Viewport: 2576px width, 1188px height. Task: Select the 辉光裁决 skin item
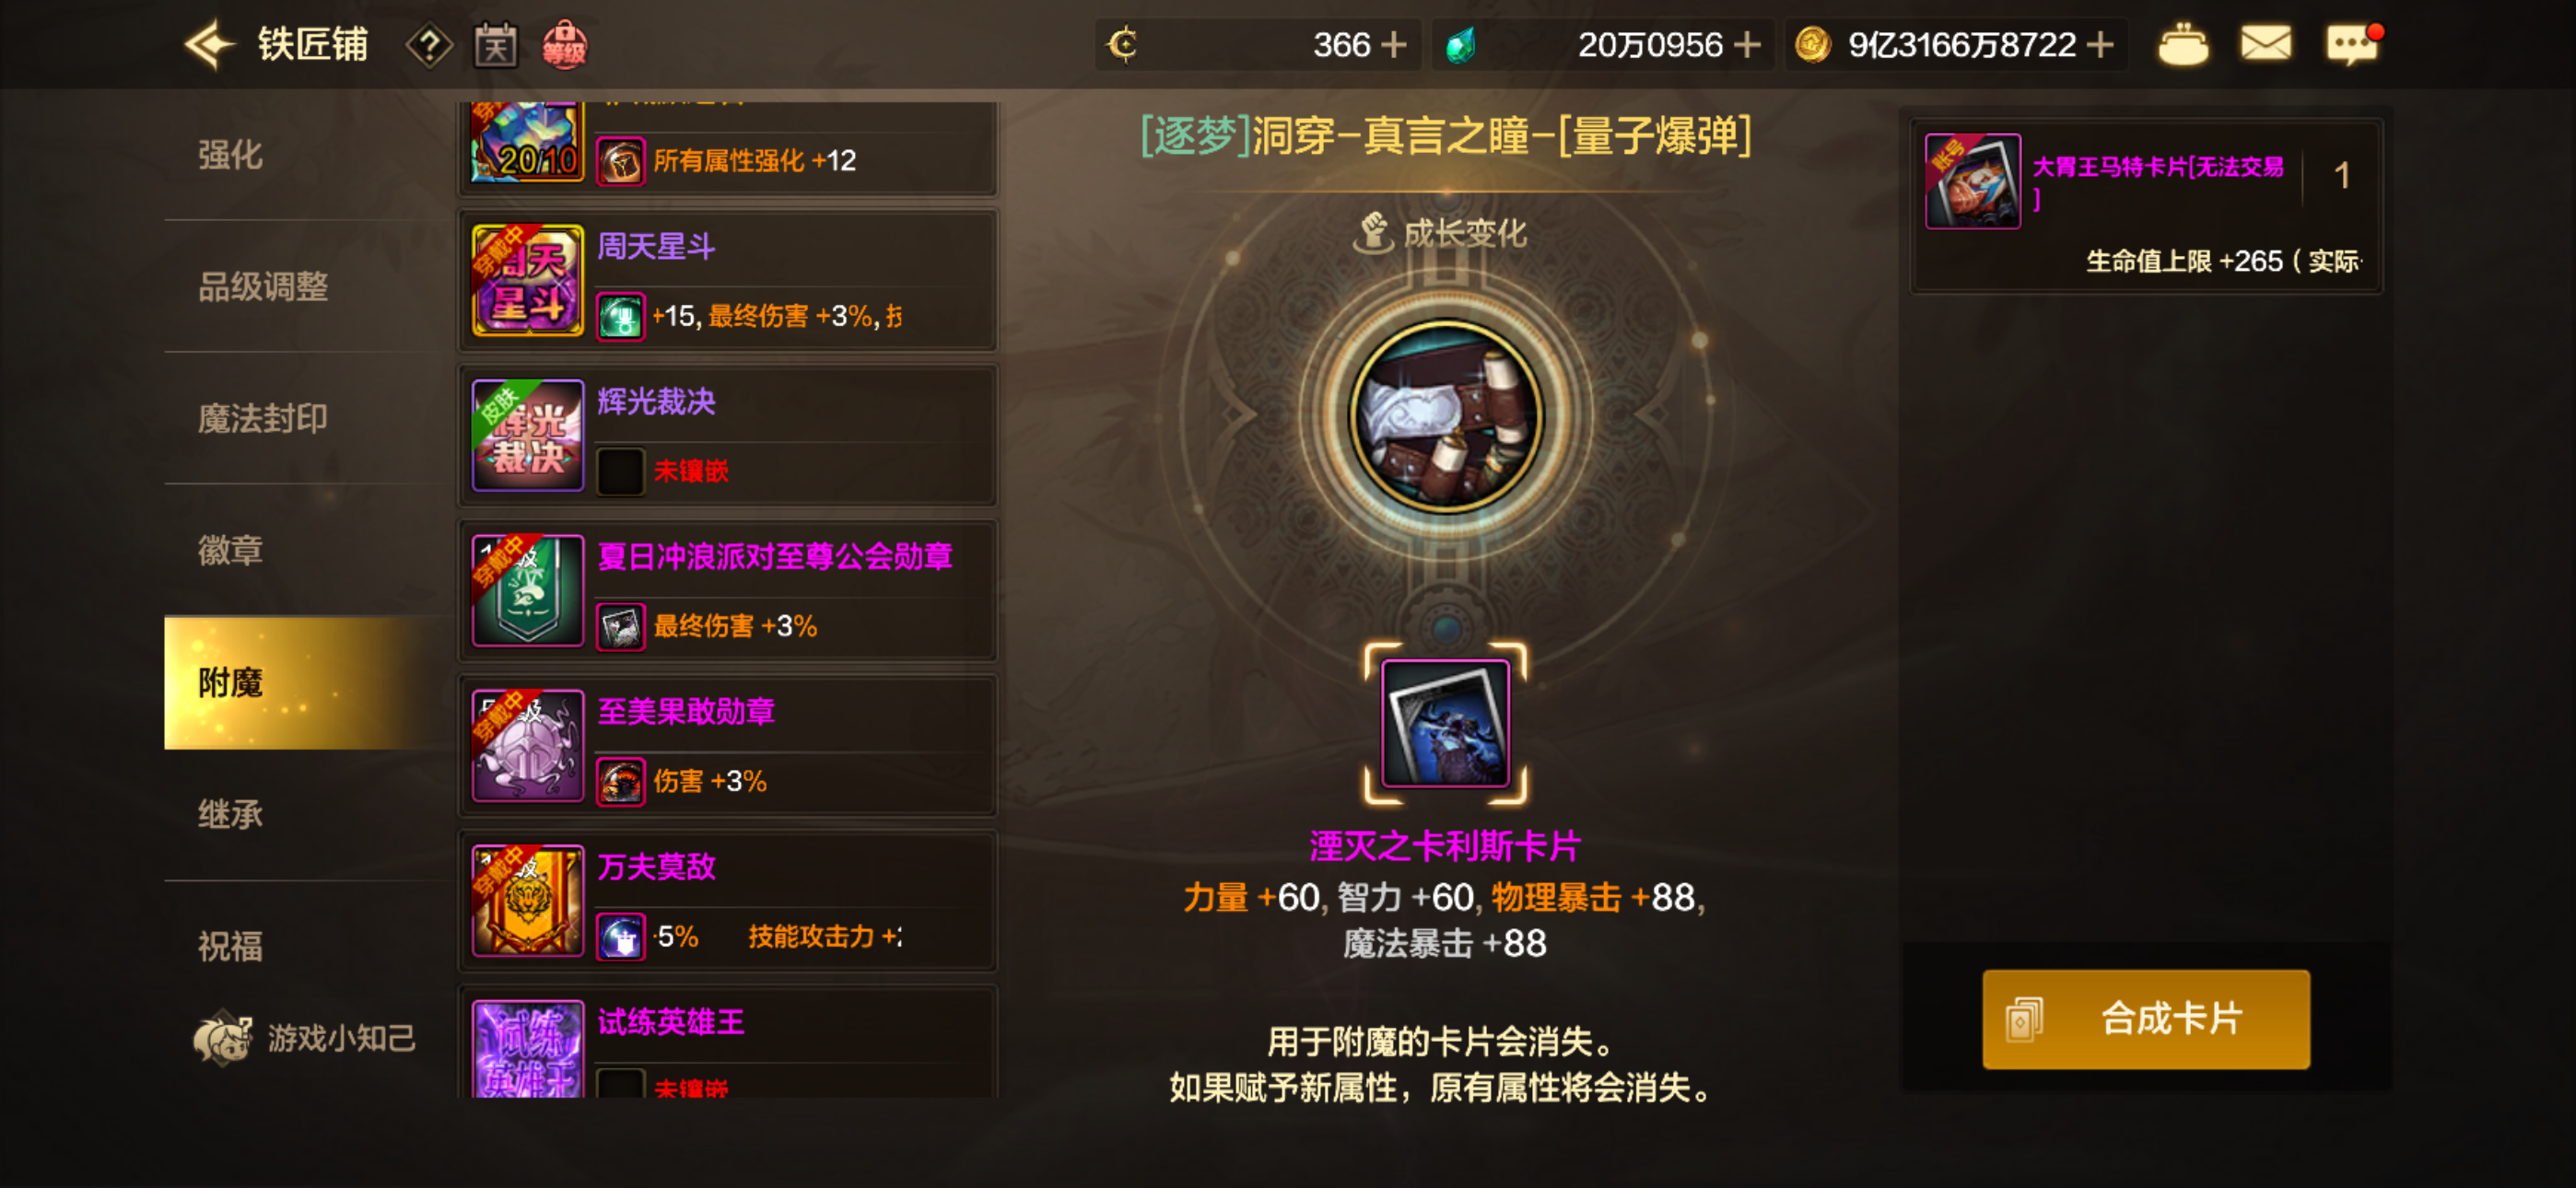point(728,436)
